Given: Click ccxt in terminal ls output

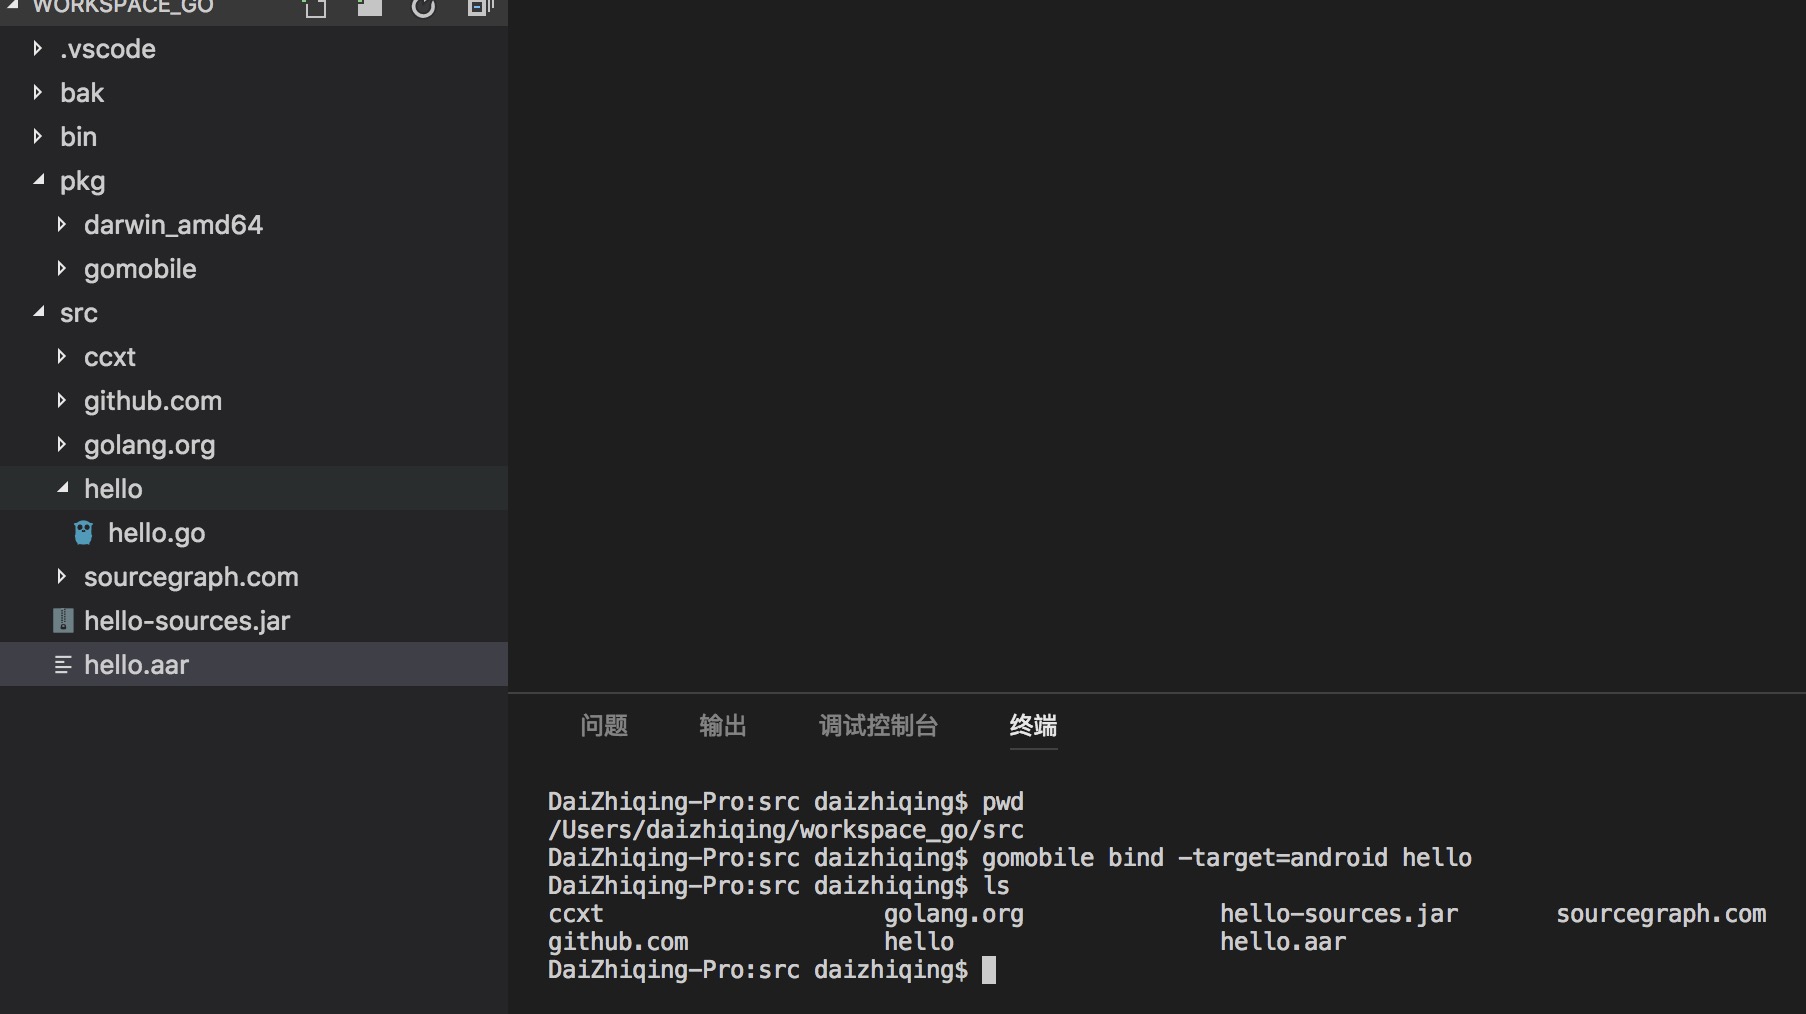Looking at the screenshot, I should tap(576, 914).
